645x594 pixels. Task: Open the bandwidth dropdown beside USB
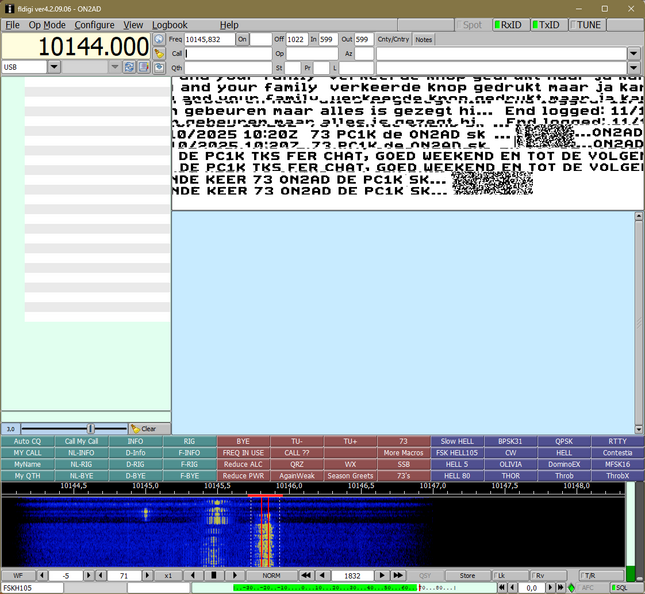point(115,67)
